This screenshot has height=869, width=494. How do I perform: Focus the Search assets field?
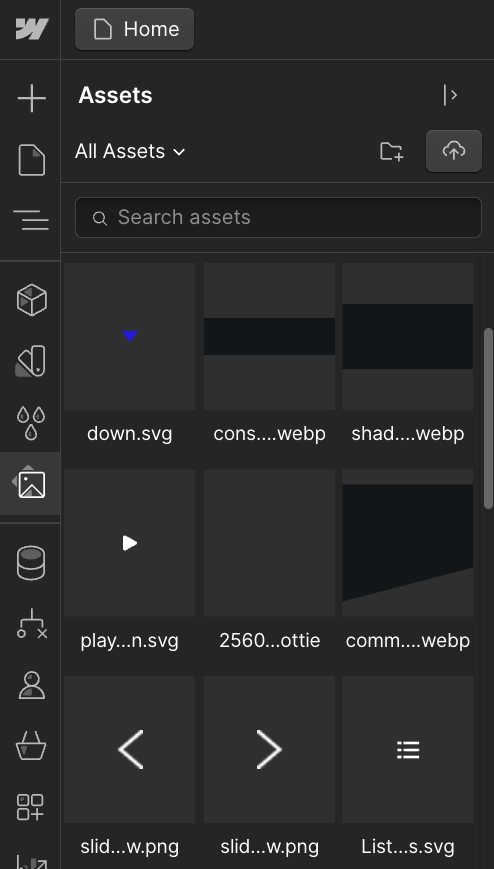tap(278, 217)
